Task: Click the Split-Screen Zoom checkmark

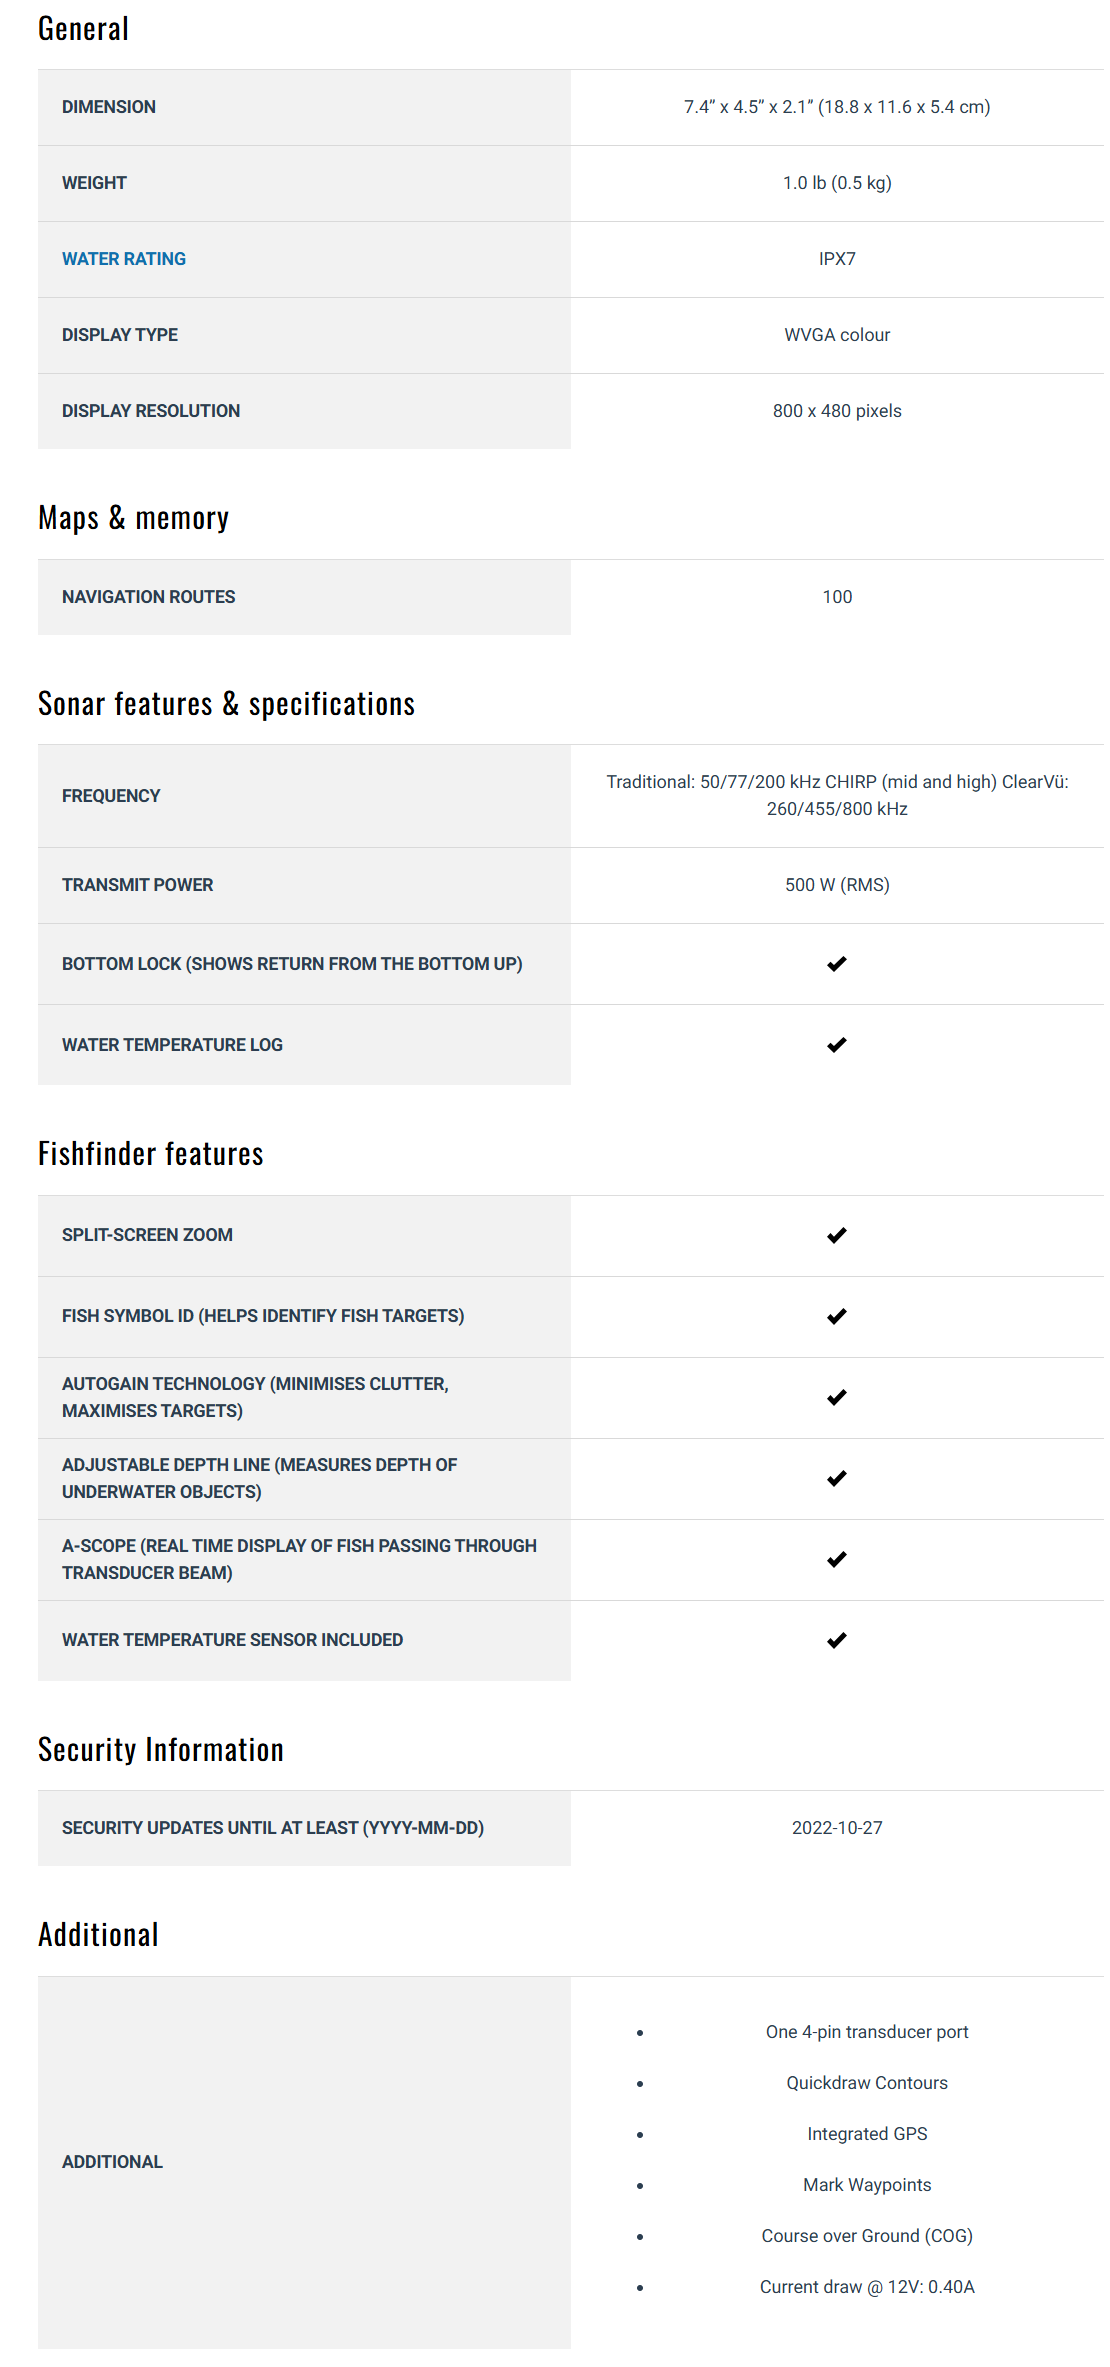Action: (837, 1235)
